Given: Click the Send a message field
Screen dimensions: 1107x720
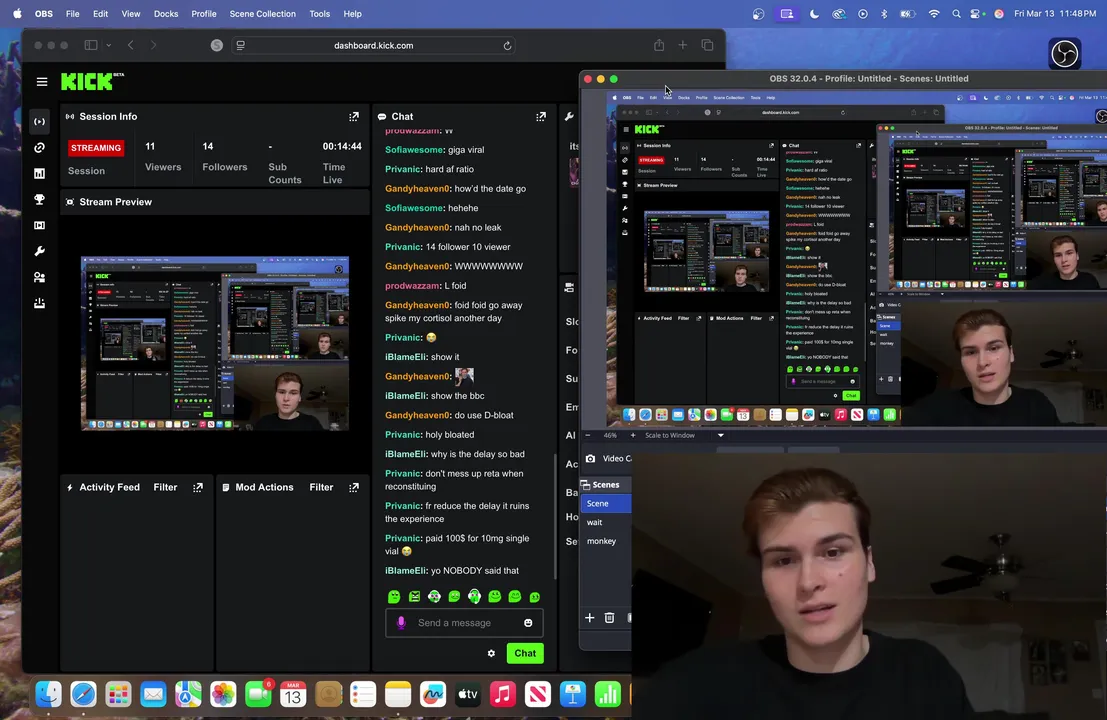Looking at the screenshot, I should click(464, 623).
